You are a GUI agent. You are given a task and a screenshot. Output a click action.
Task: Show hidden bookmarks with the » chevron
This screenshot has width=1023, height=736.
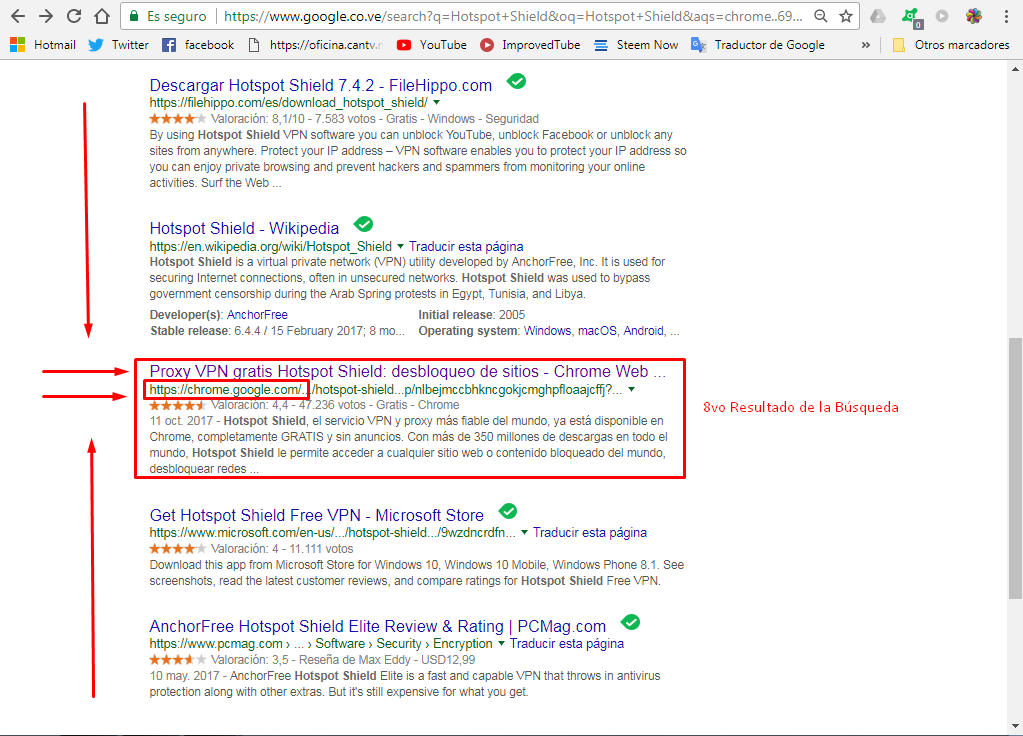866,45
